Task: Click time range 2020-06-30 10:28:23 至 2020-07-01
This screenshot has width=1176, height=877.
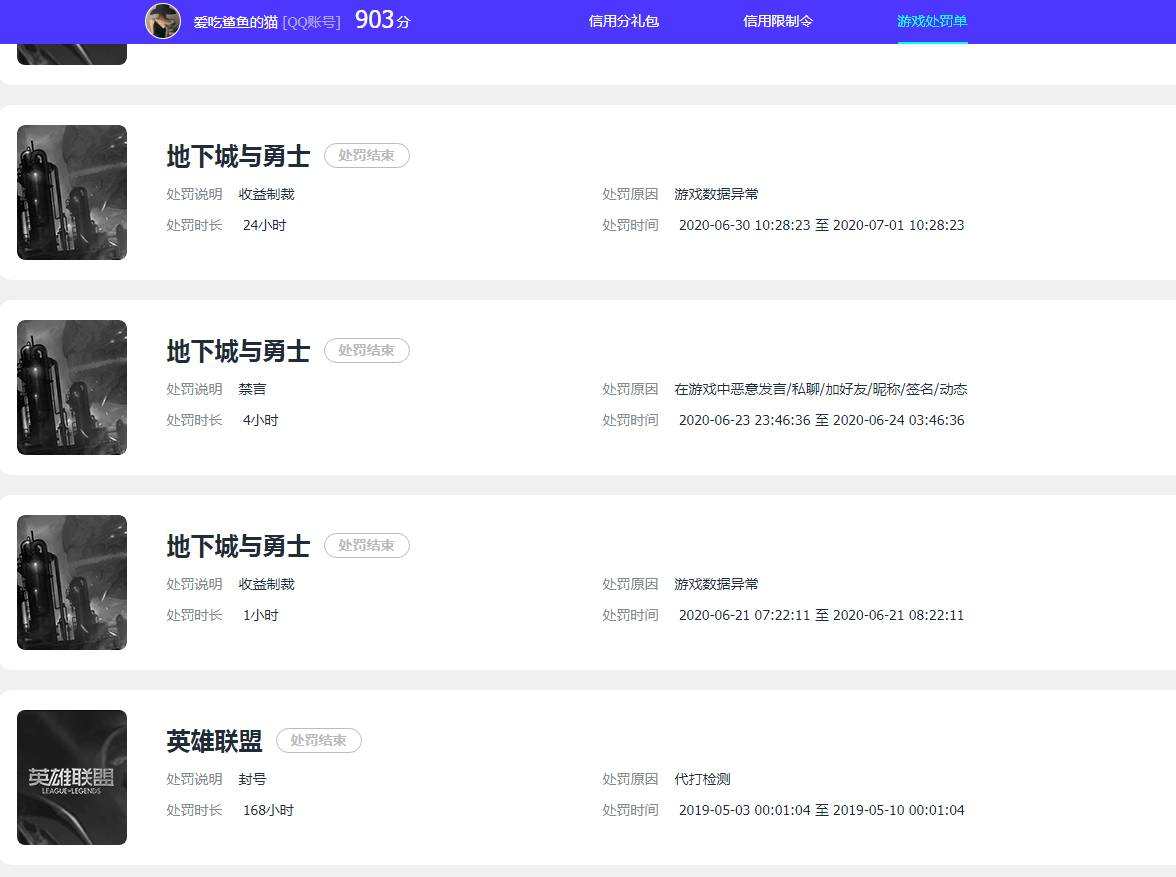Action: click(821, 225)
